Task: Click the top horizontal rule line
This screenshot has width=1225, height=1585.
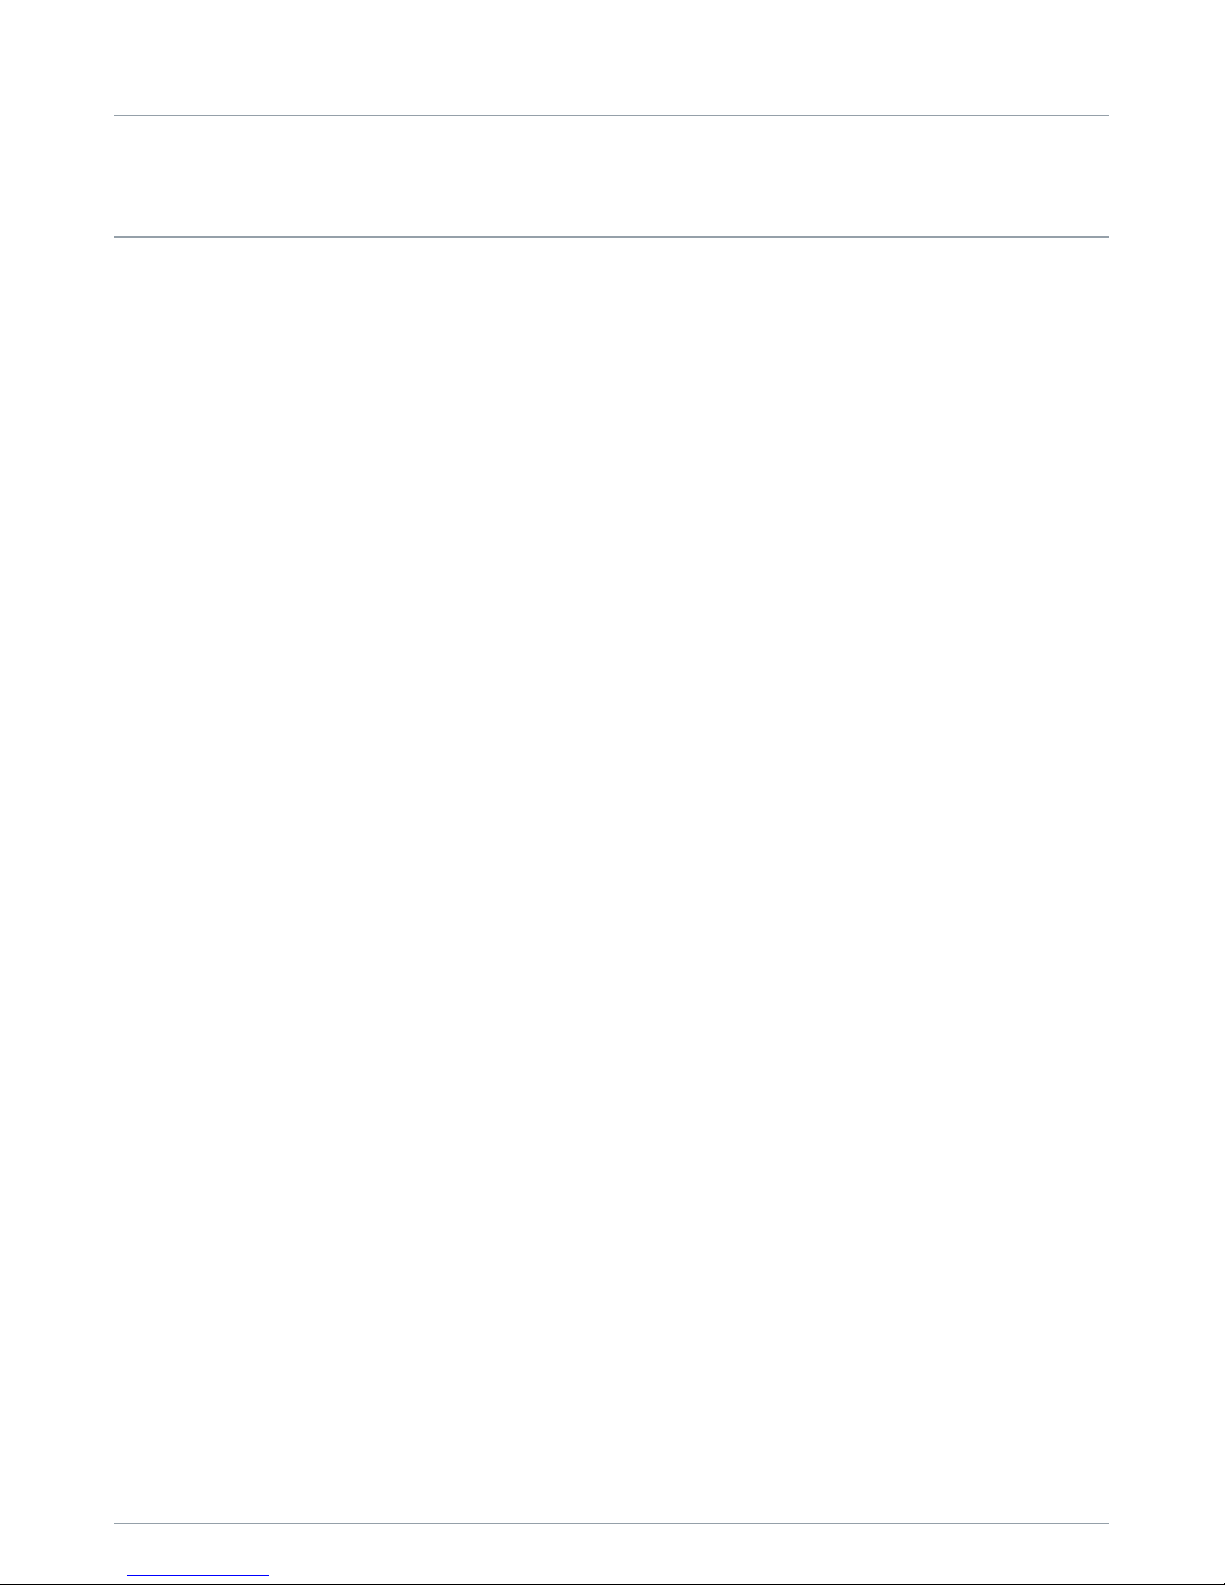Action: tap(611, 116)
